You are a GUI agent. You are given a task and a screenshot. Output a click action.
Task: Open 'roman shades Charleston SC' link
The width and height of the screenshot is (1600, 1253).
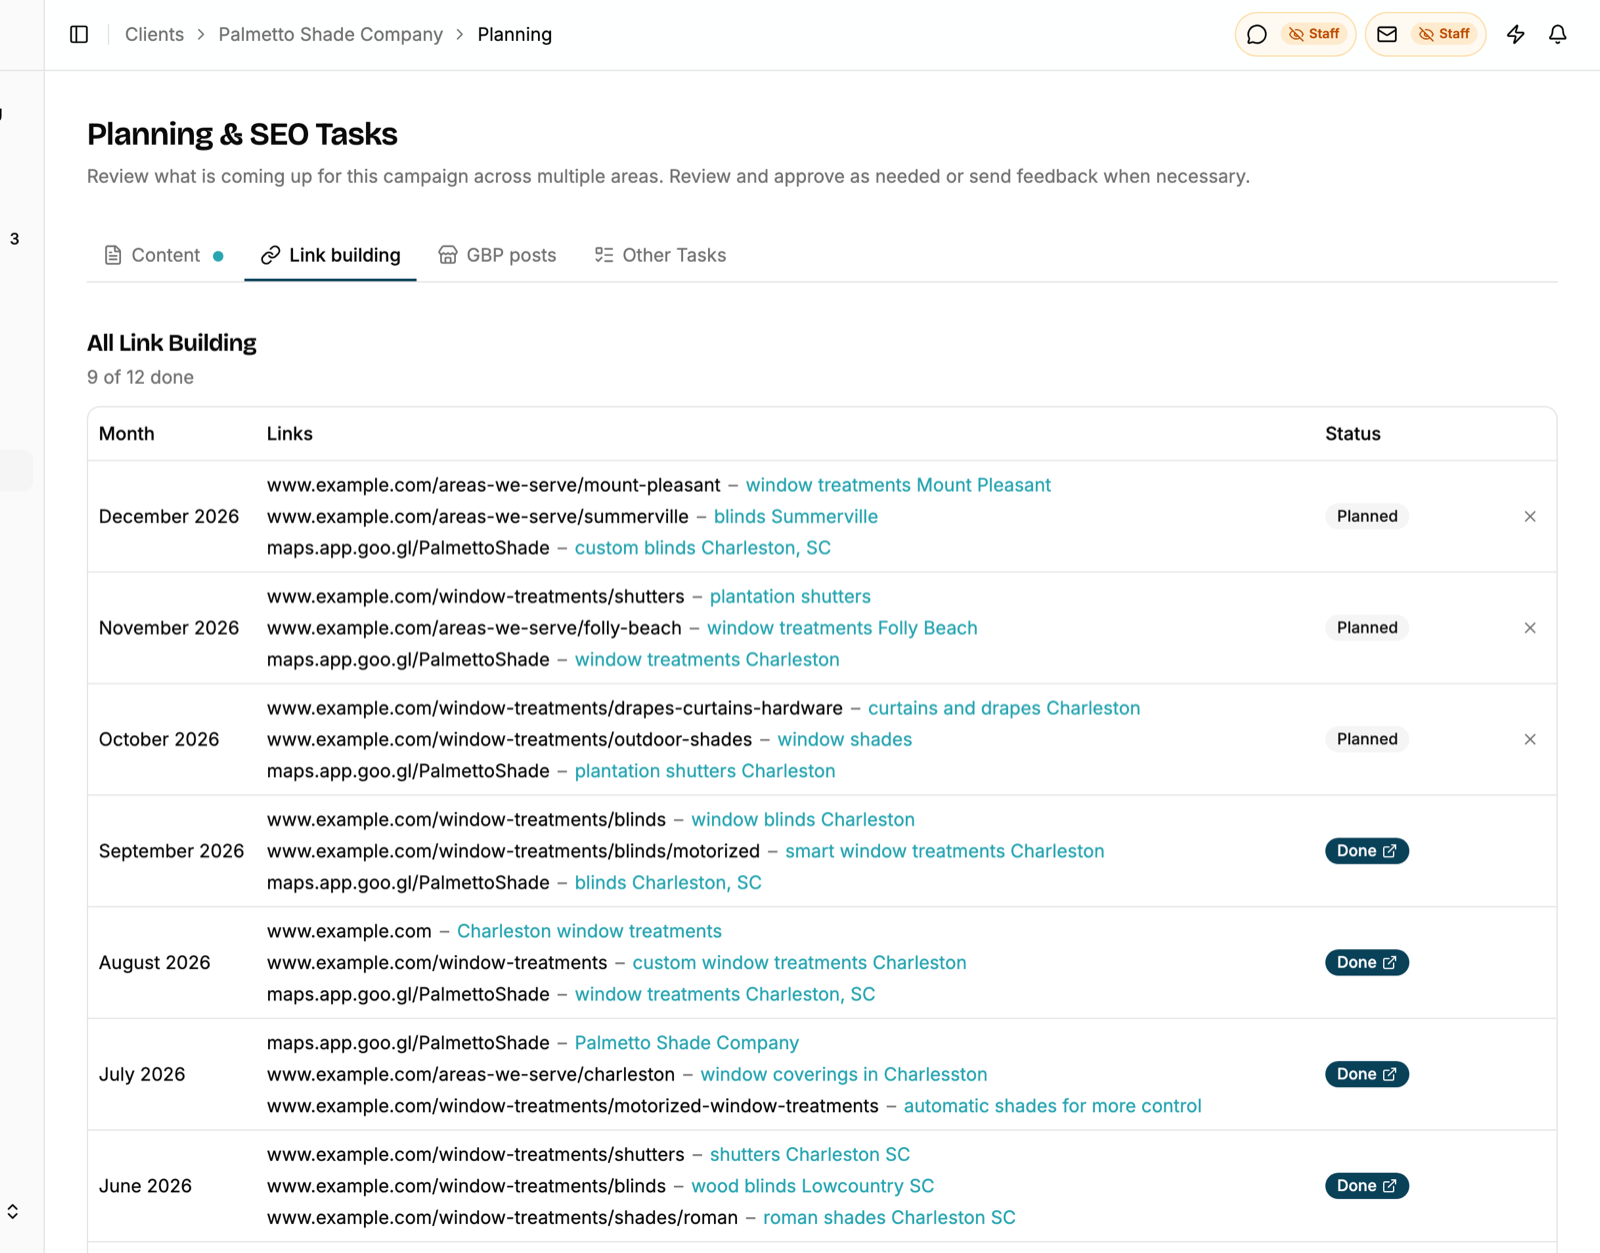coord(889,1218)
